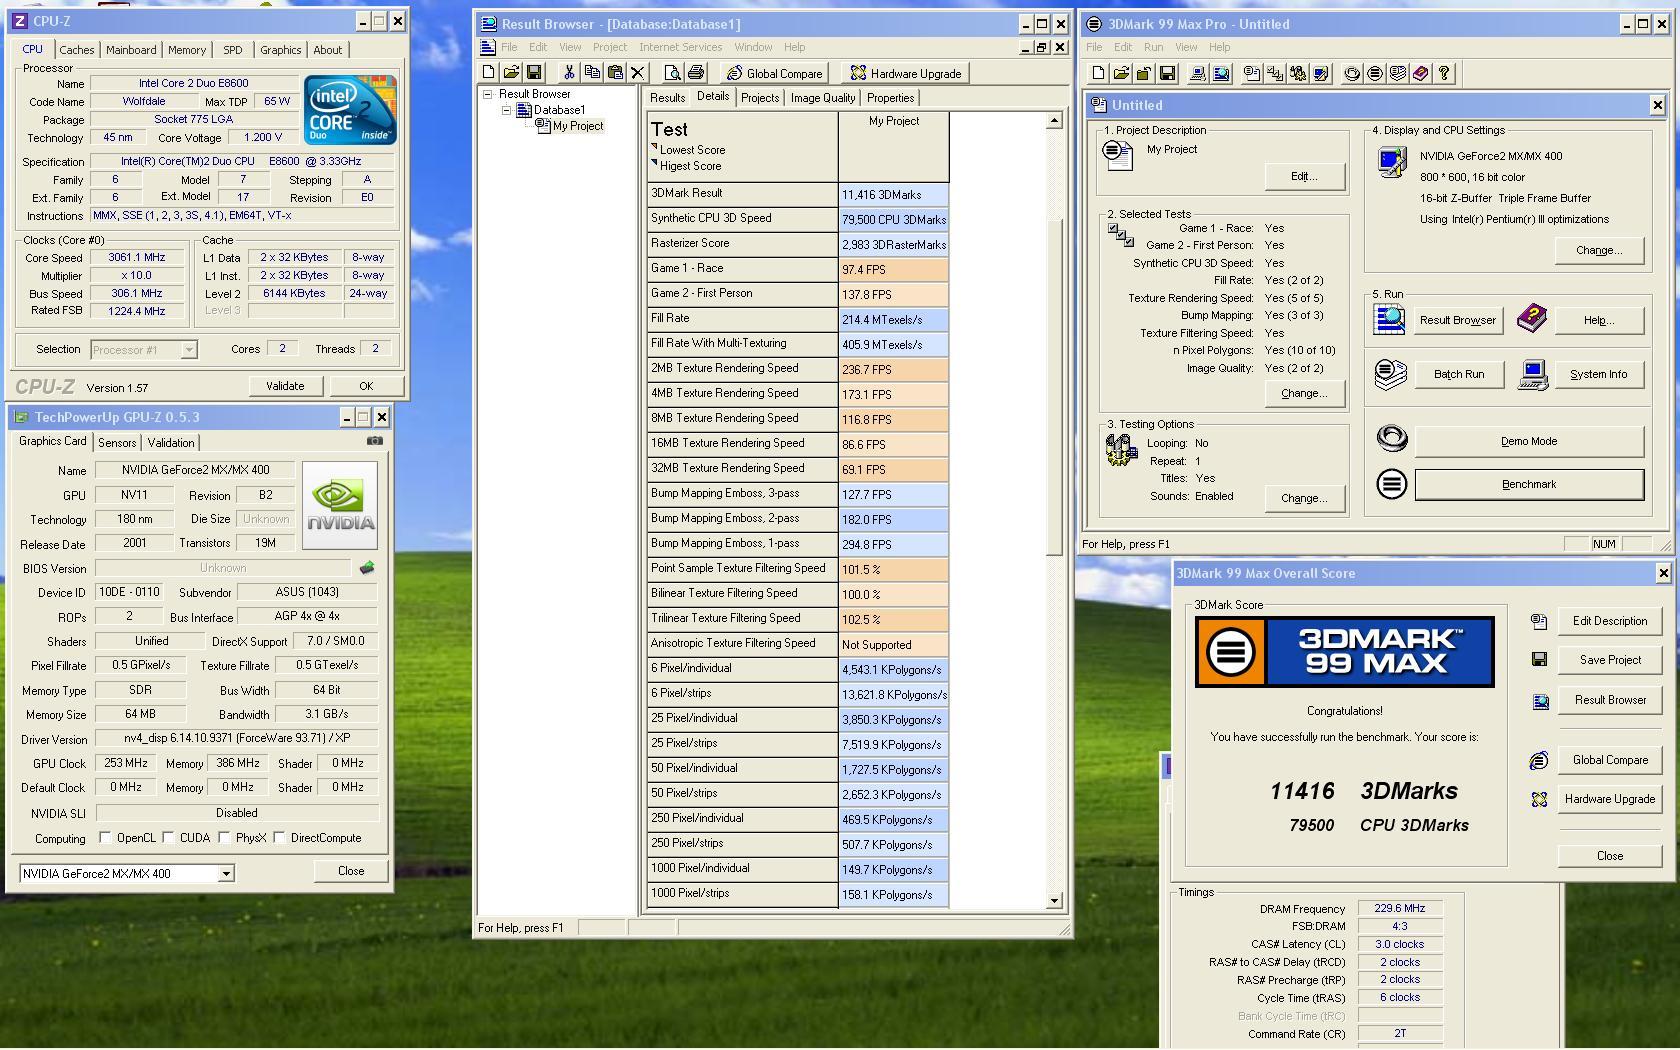Open Internet Services menu in Result Browser
Image resolution: width=1680 pixels, height=1050 pixels.
pos(681,47)
